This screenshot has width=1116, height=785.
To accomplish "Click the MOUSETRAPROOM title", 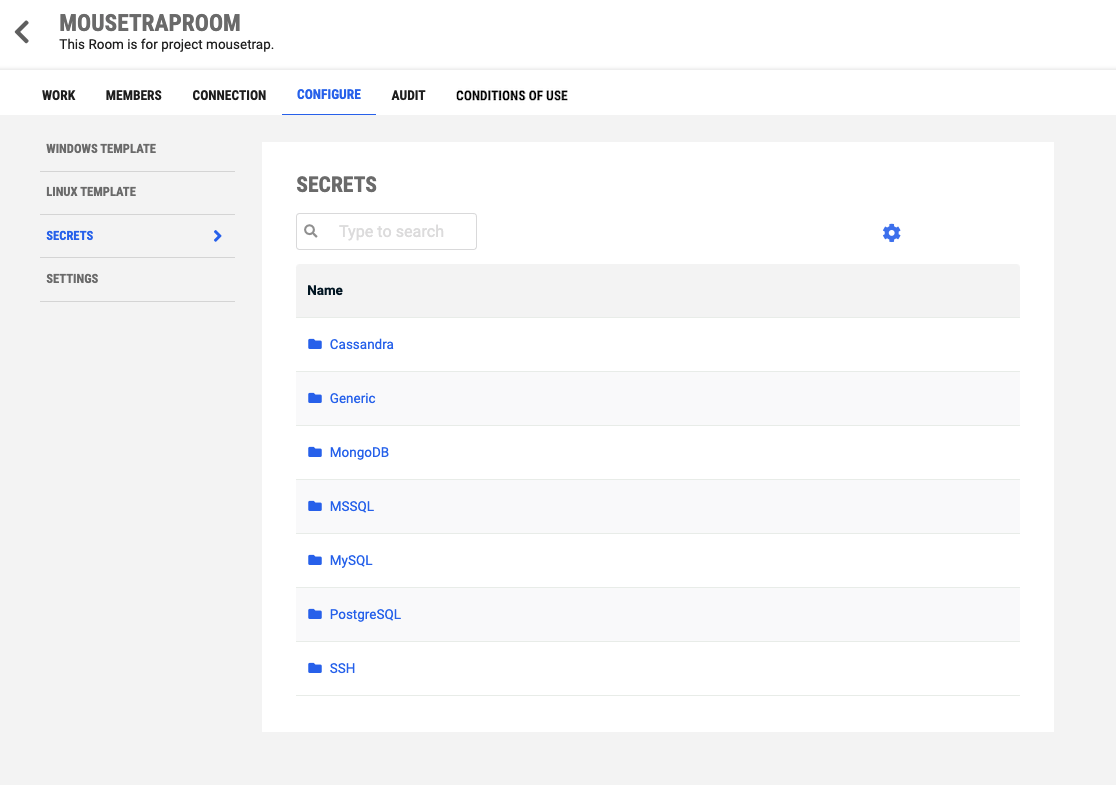I will point(149,23).
